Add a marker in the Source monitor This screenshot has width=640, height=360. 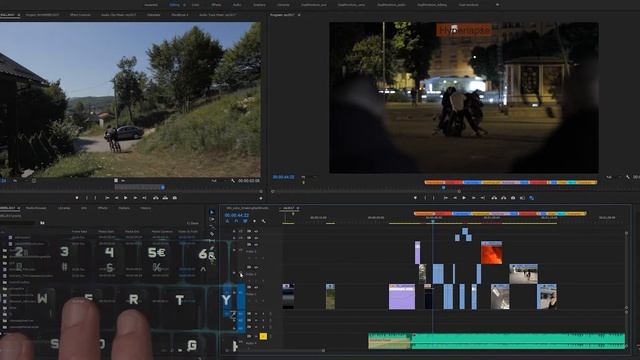point(77,198)
